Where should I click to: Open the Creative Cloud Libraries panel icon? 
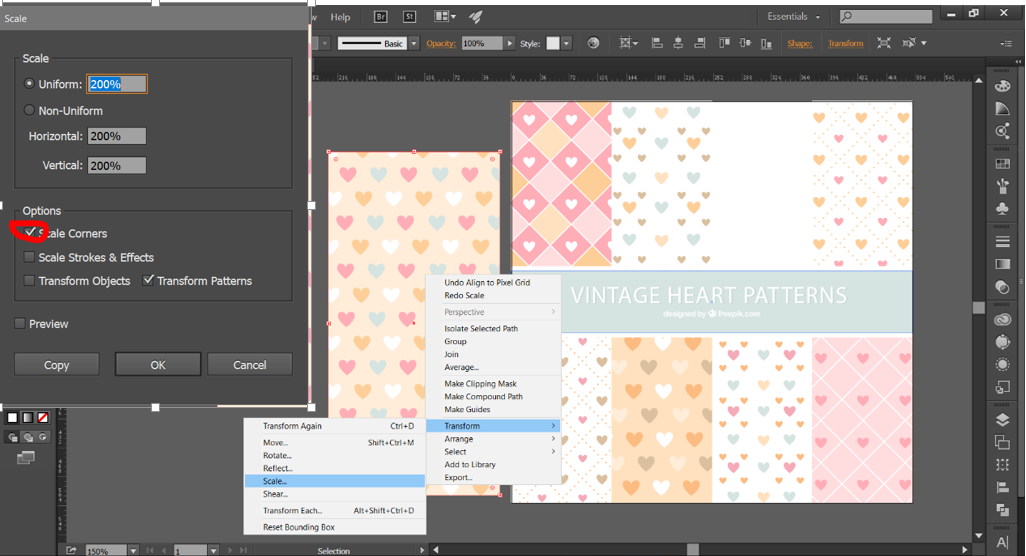click(1002, 320)
